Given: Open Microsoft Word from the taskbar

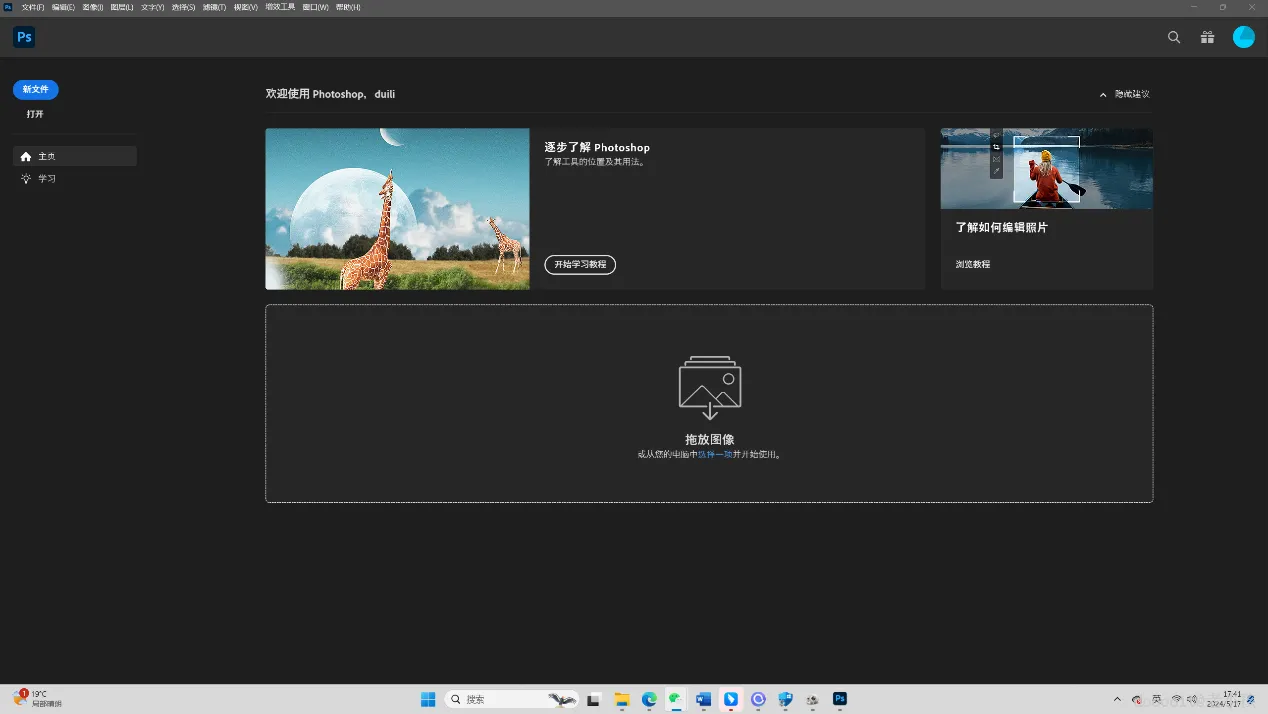Looking at the screenshot, I should coord(703,699).
